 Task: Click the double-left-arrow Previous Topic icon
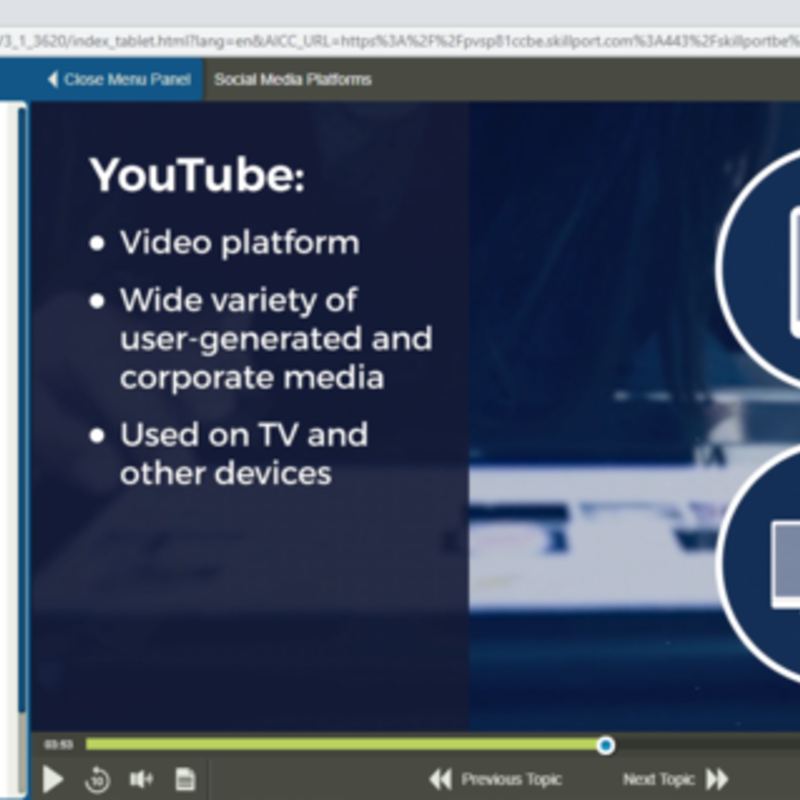coord(440,779)
